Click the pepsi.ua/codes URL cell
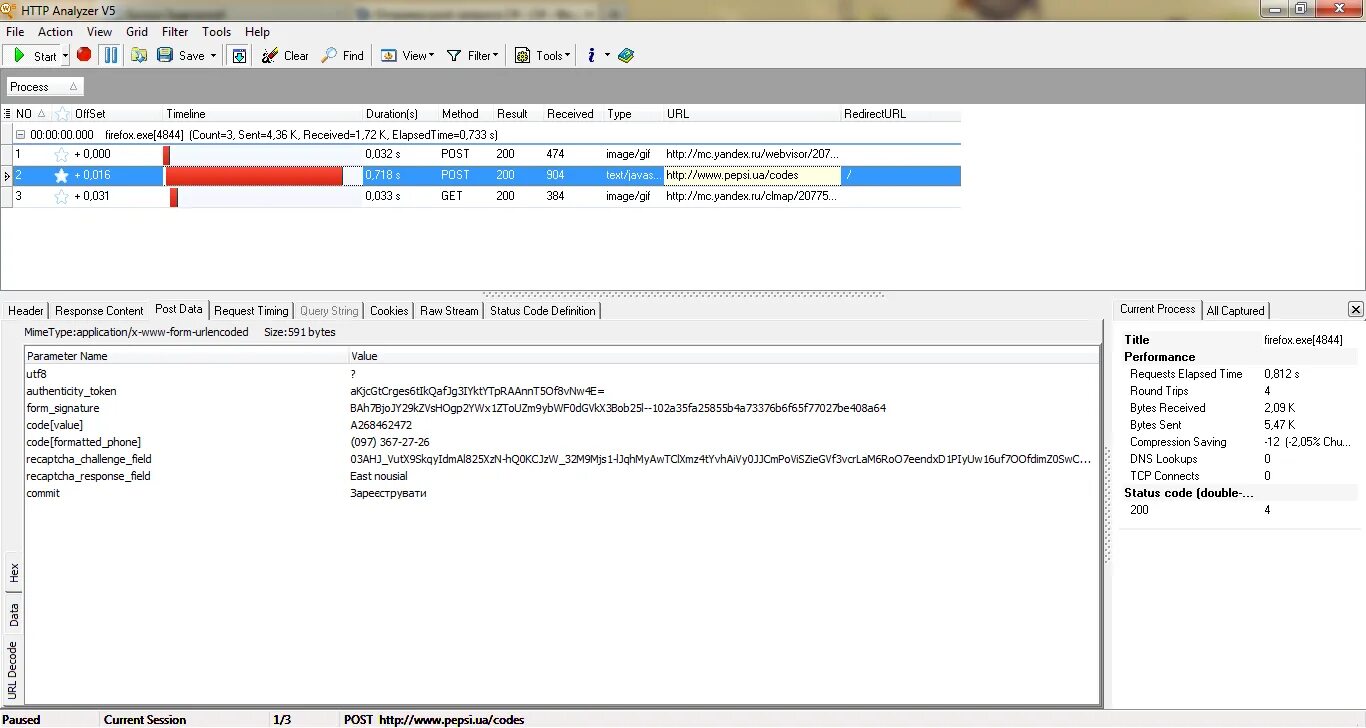The width and height of the screenshot is (1366, 728). point(752,175)
